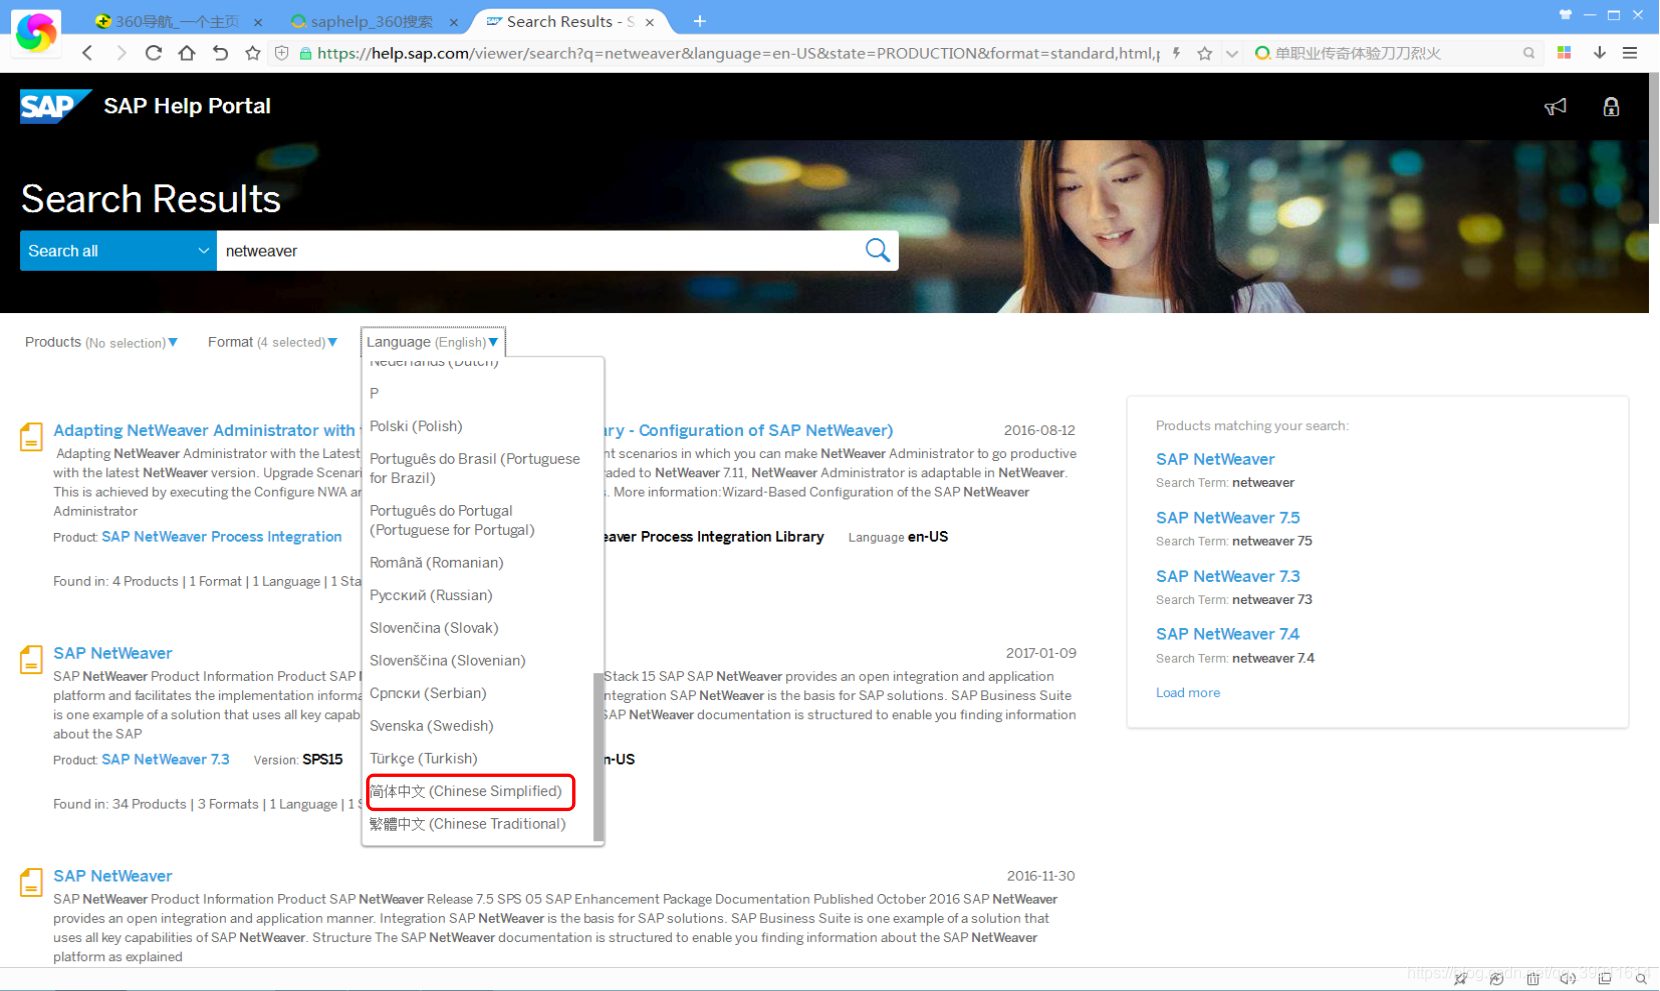Open SAP NetWeaver 7.5 sidebar link
Image resolution: width=1660 pixels, height=991 pixels.
[x=1228, y=518]
